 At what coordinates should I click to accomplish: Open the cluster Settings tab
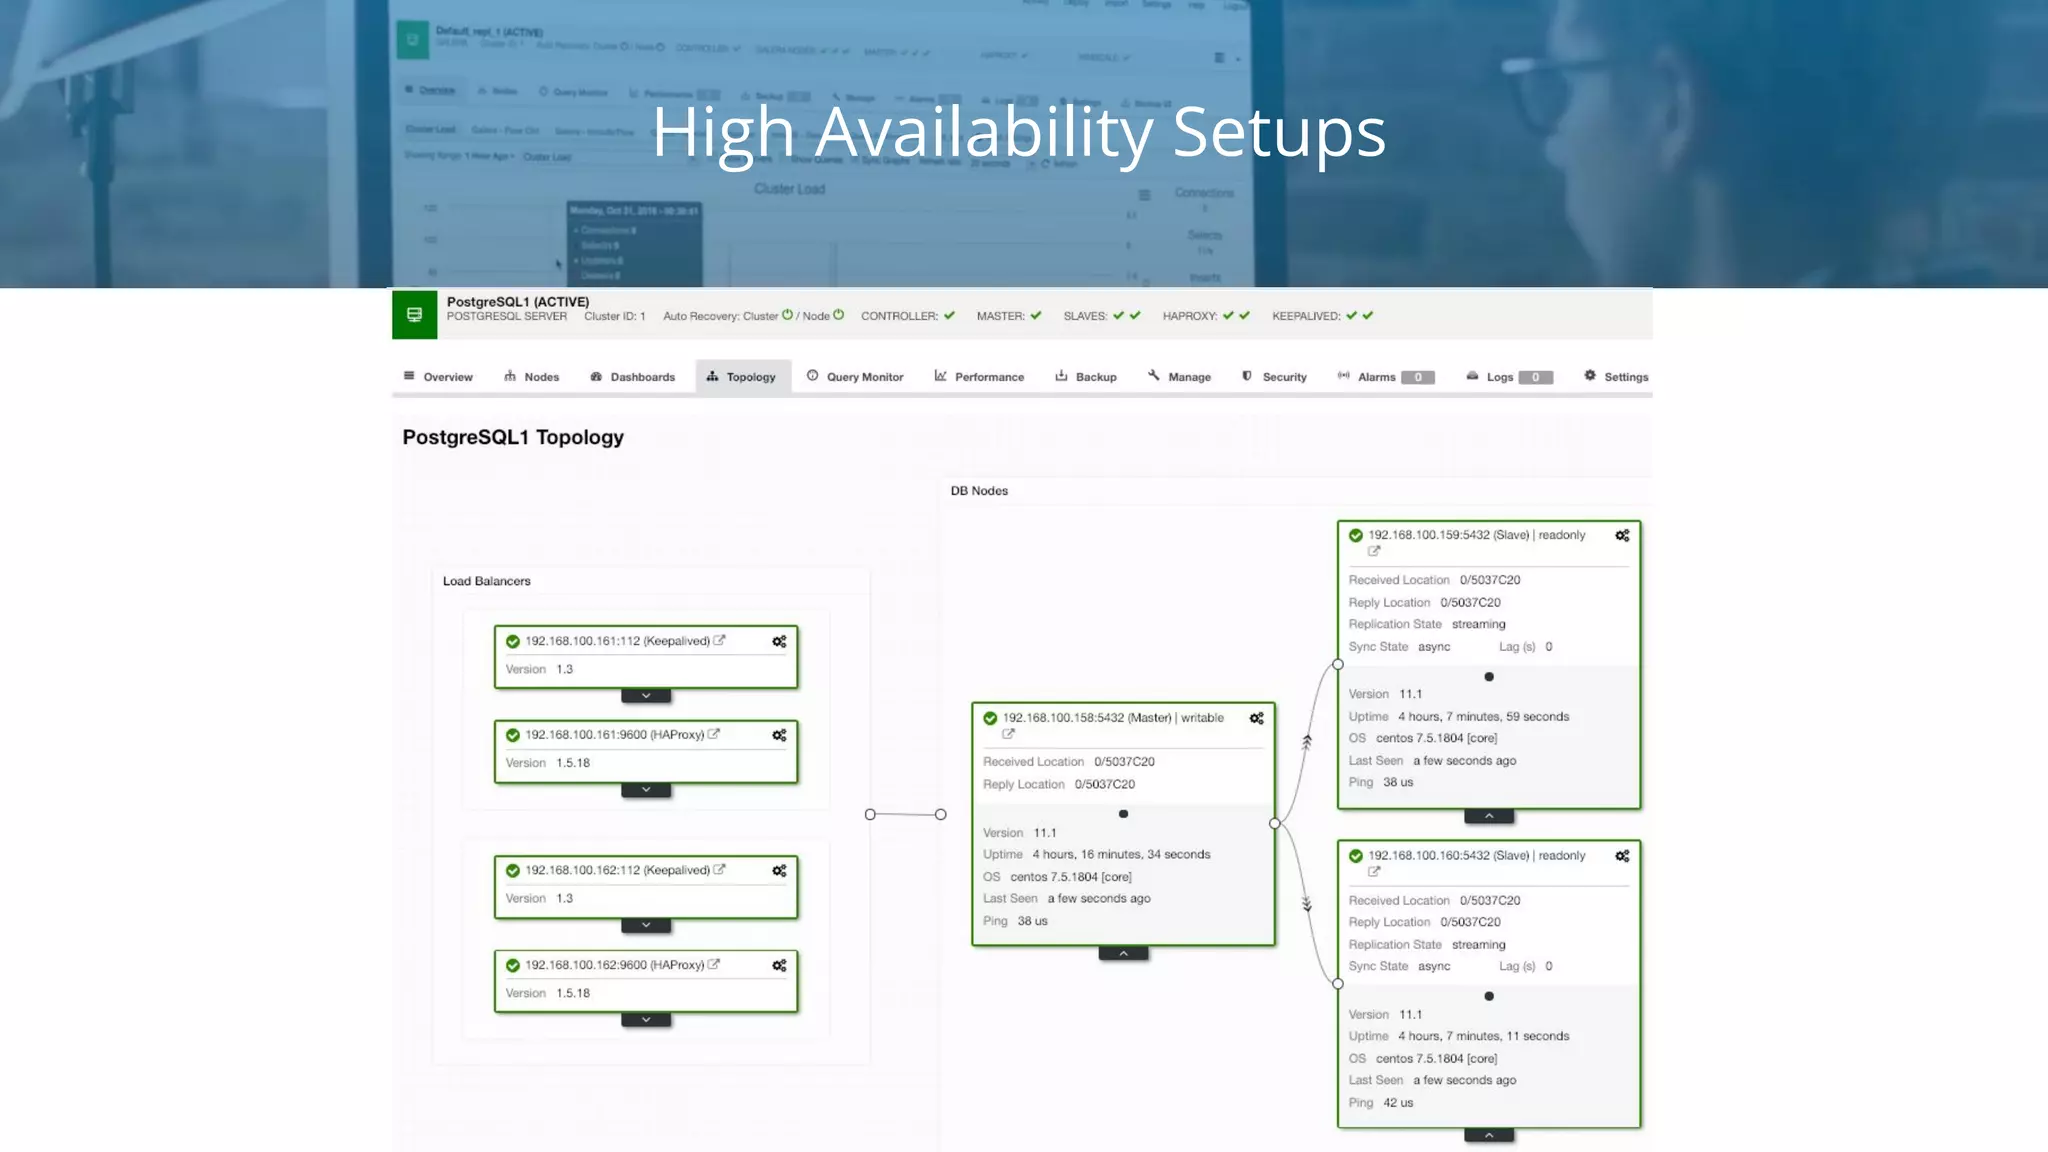coord(1616,377)
